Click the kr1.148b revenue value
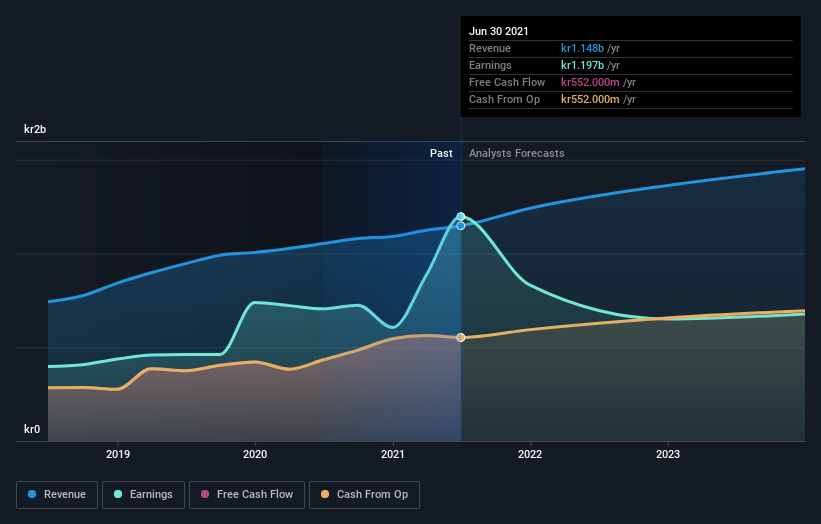 click(582, 48)
